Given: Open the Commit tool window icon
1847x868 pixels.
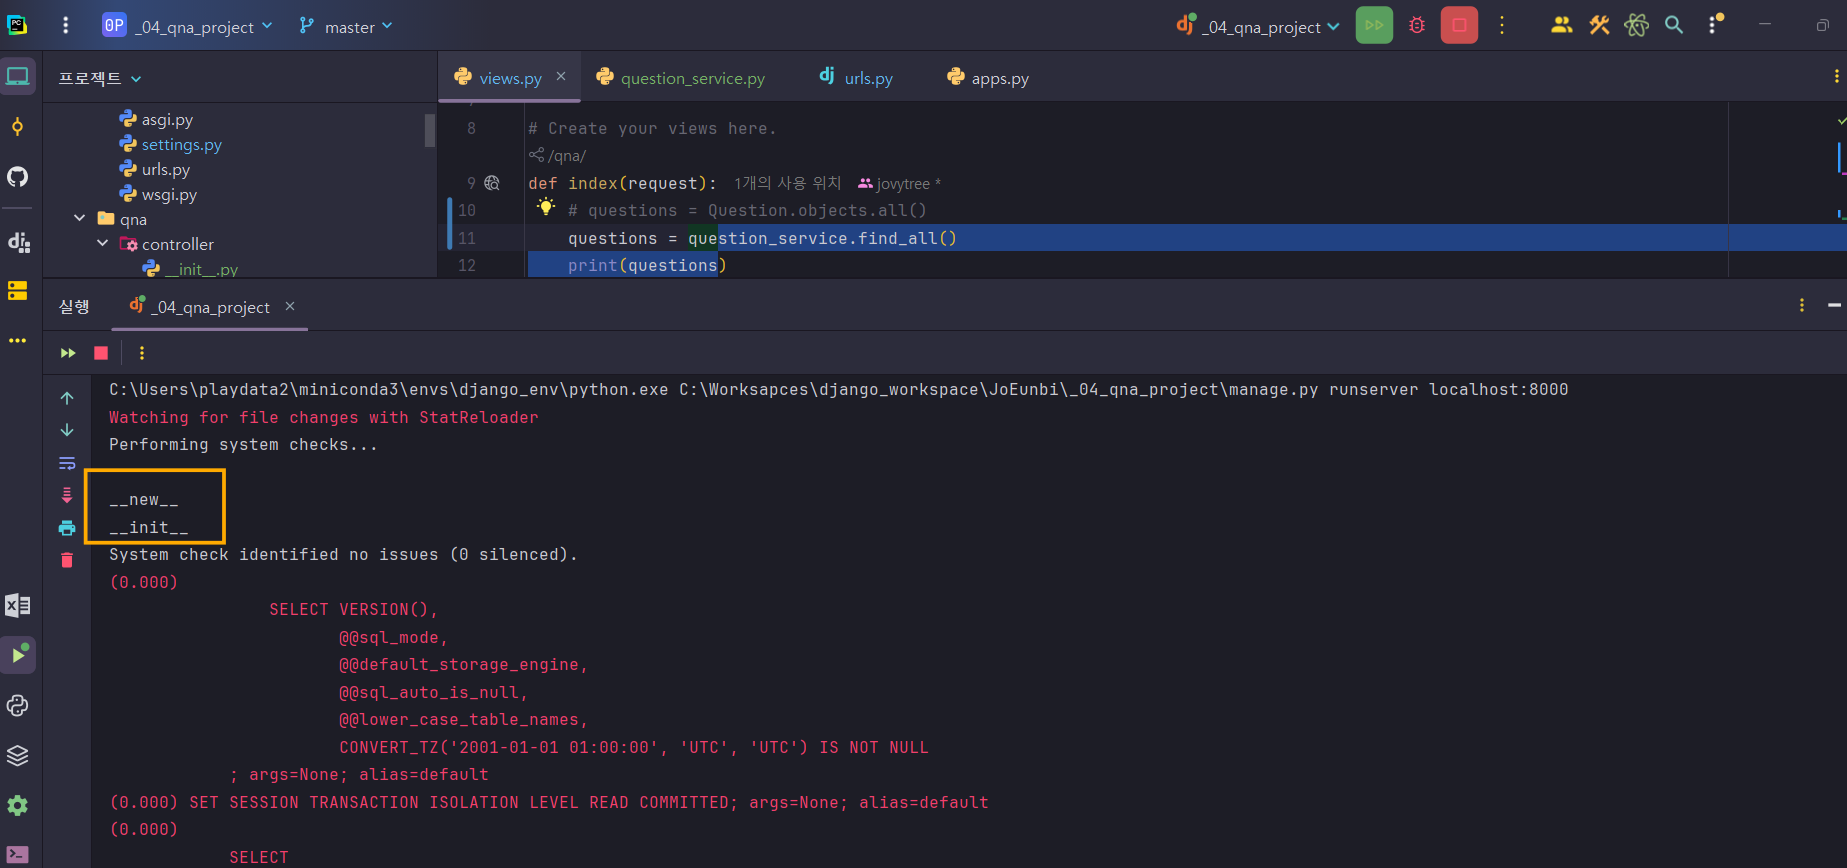Looking at the screenshot, I should 18,127.
